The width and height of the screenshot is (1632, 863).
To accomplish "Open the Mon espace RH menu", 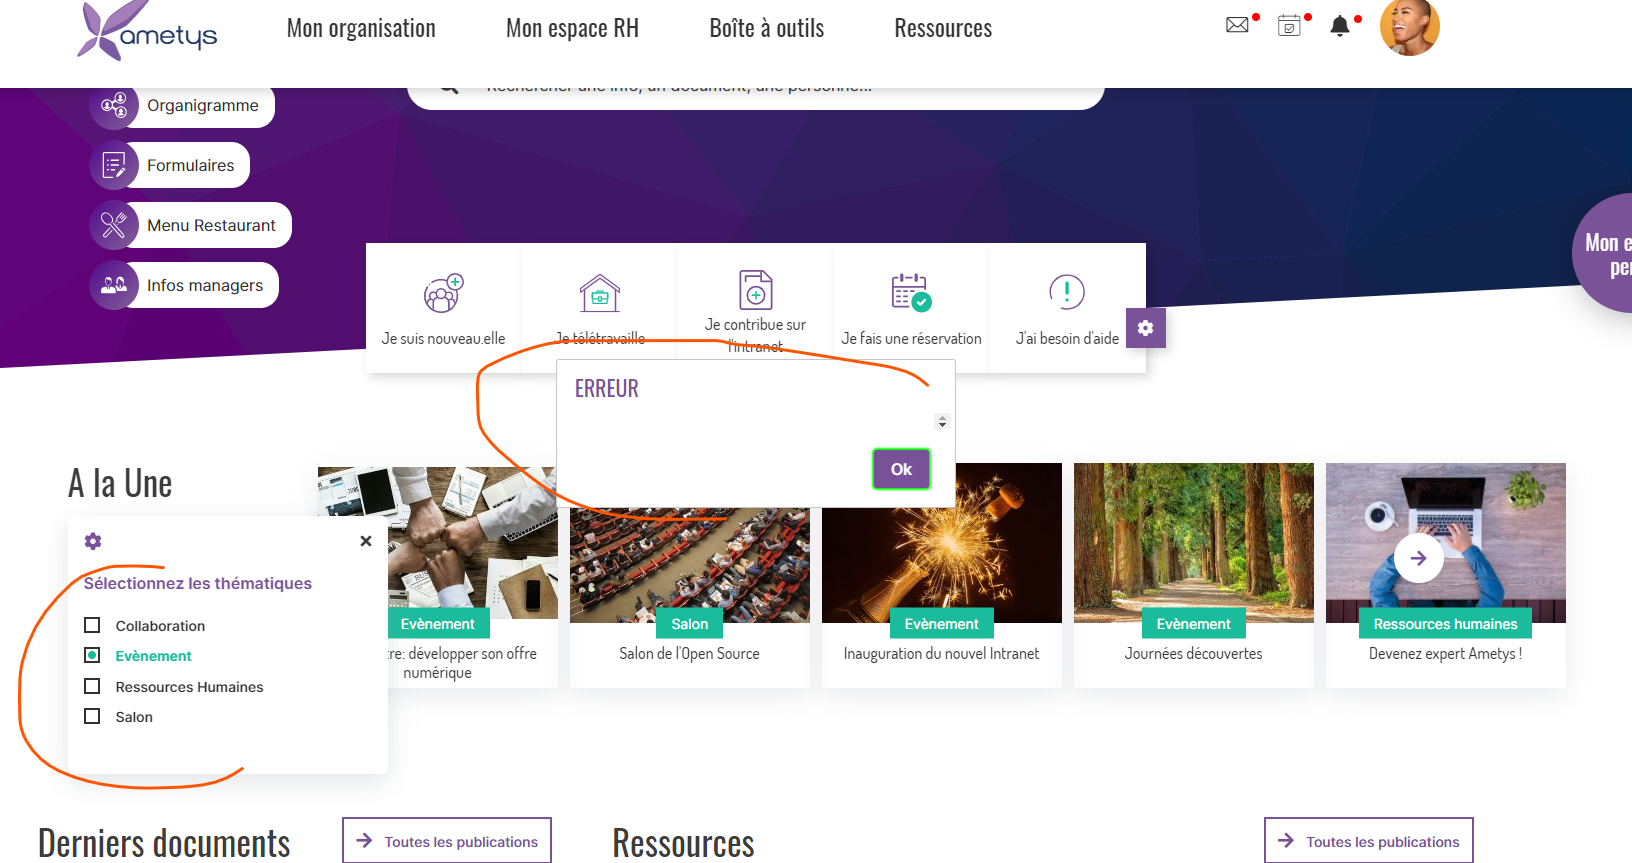I will (x=572, y=28).
